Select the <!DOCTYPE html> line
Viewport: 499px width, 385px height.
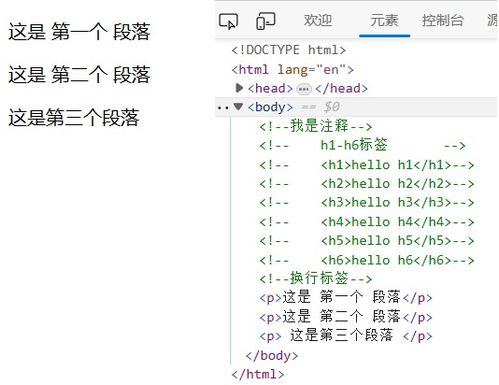pos(289,50)
